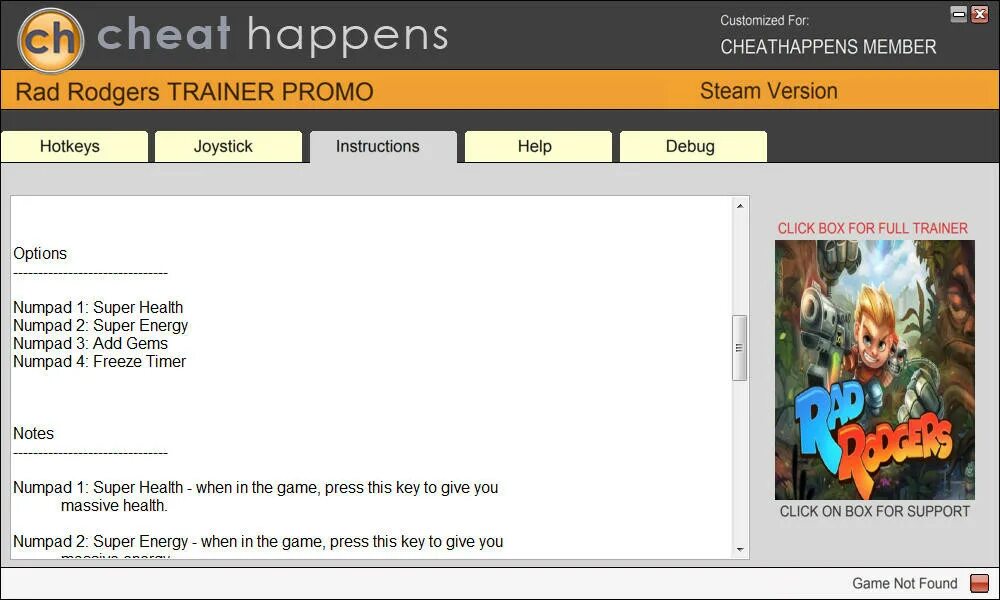Image resolution: width=1000 pixels, height=600 pixels.
Task: Click the Super Energy note starting when in the game
Action: [258, 541]
